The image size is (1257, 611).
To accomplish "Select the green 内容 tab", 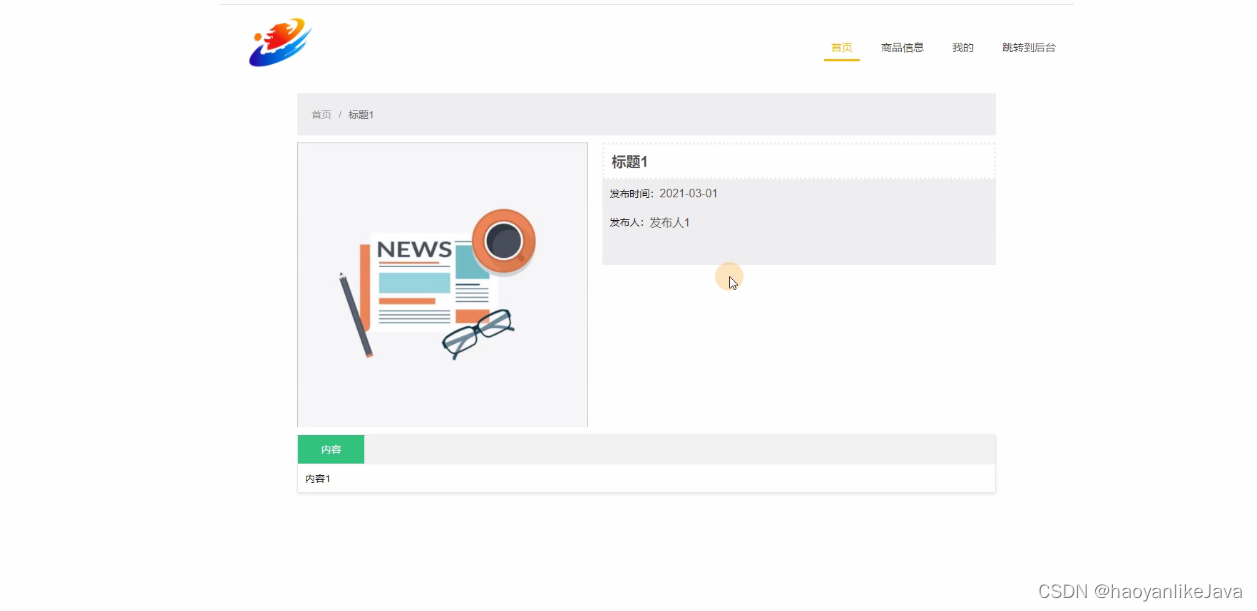I will pyautogui.click(x=331, y=450).
